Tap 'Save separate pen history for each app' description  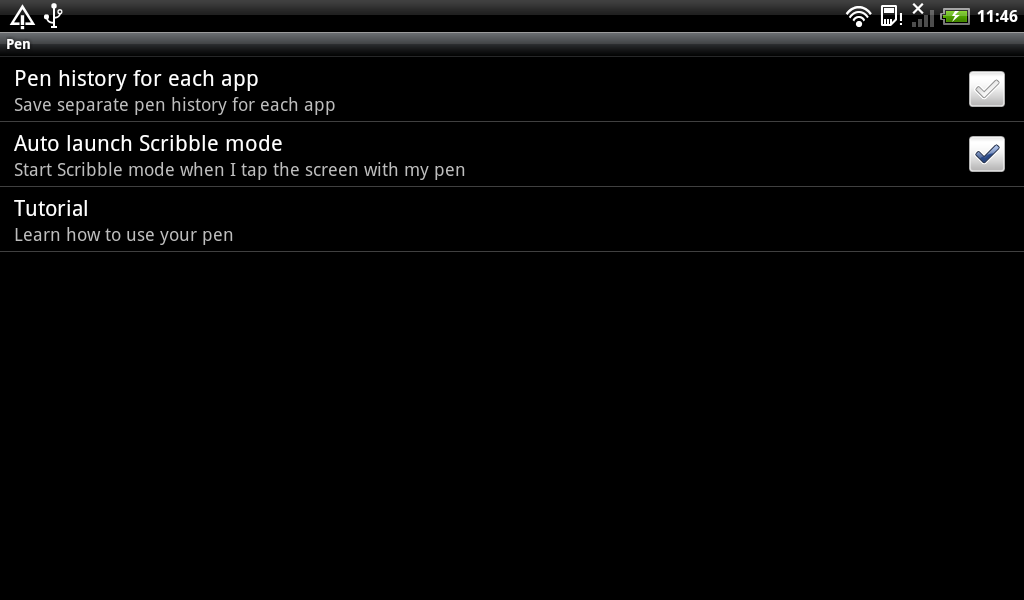pyautogui.click(x=174, y=105)
